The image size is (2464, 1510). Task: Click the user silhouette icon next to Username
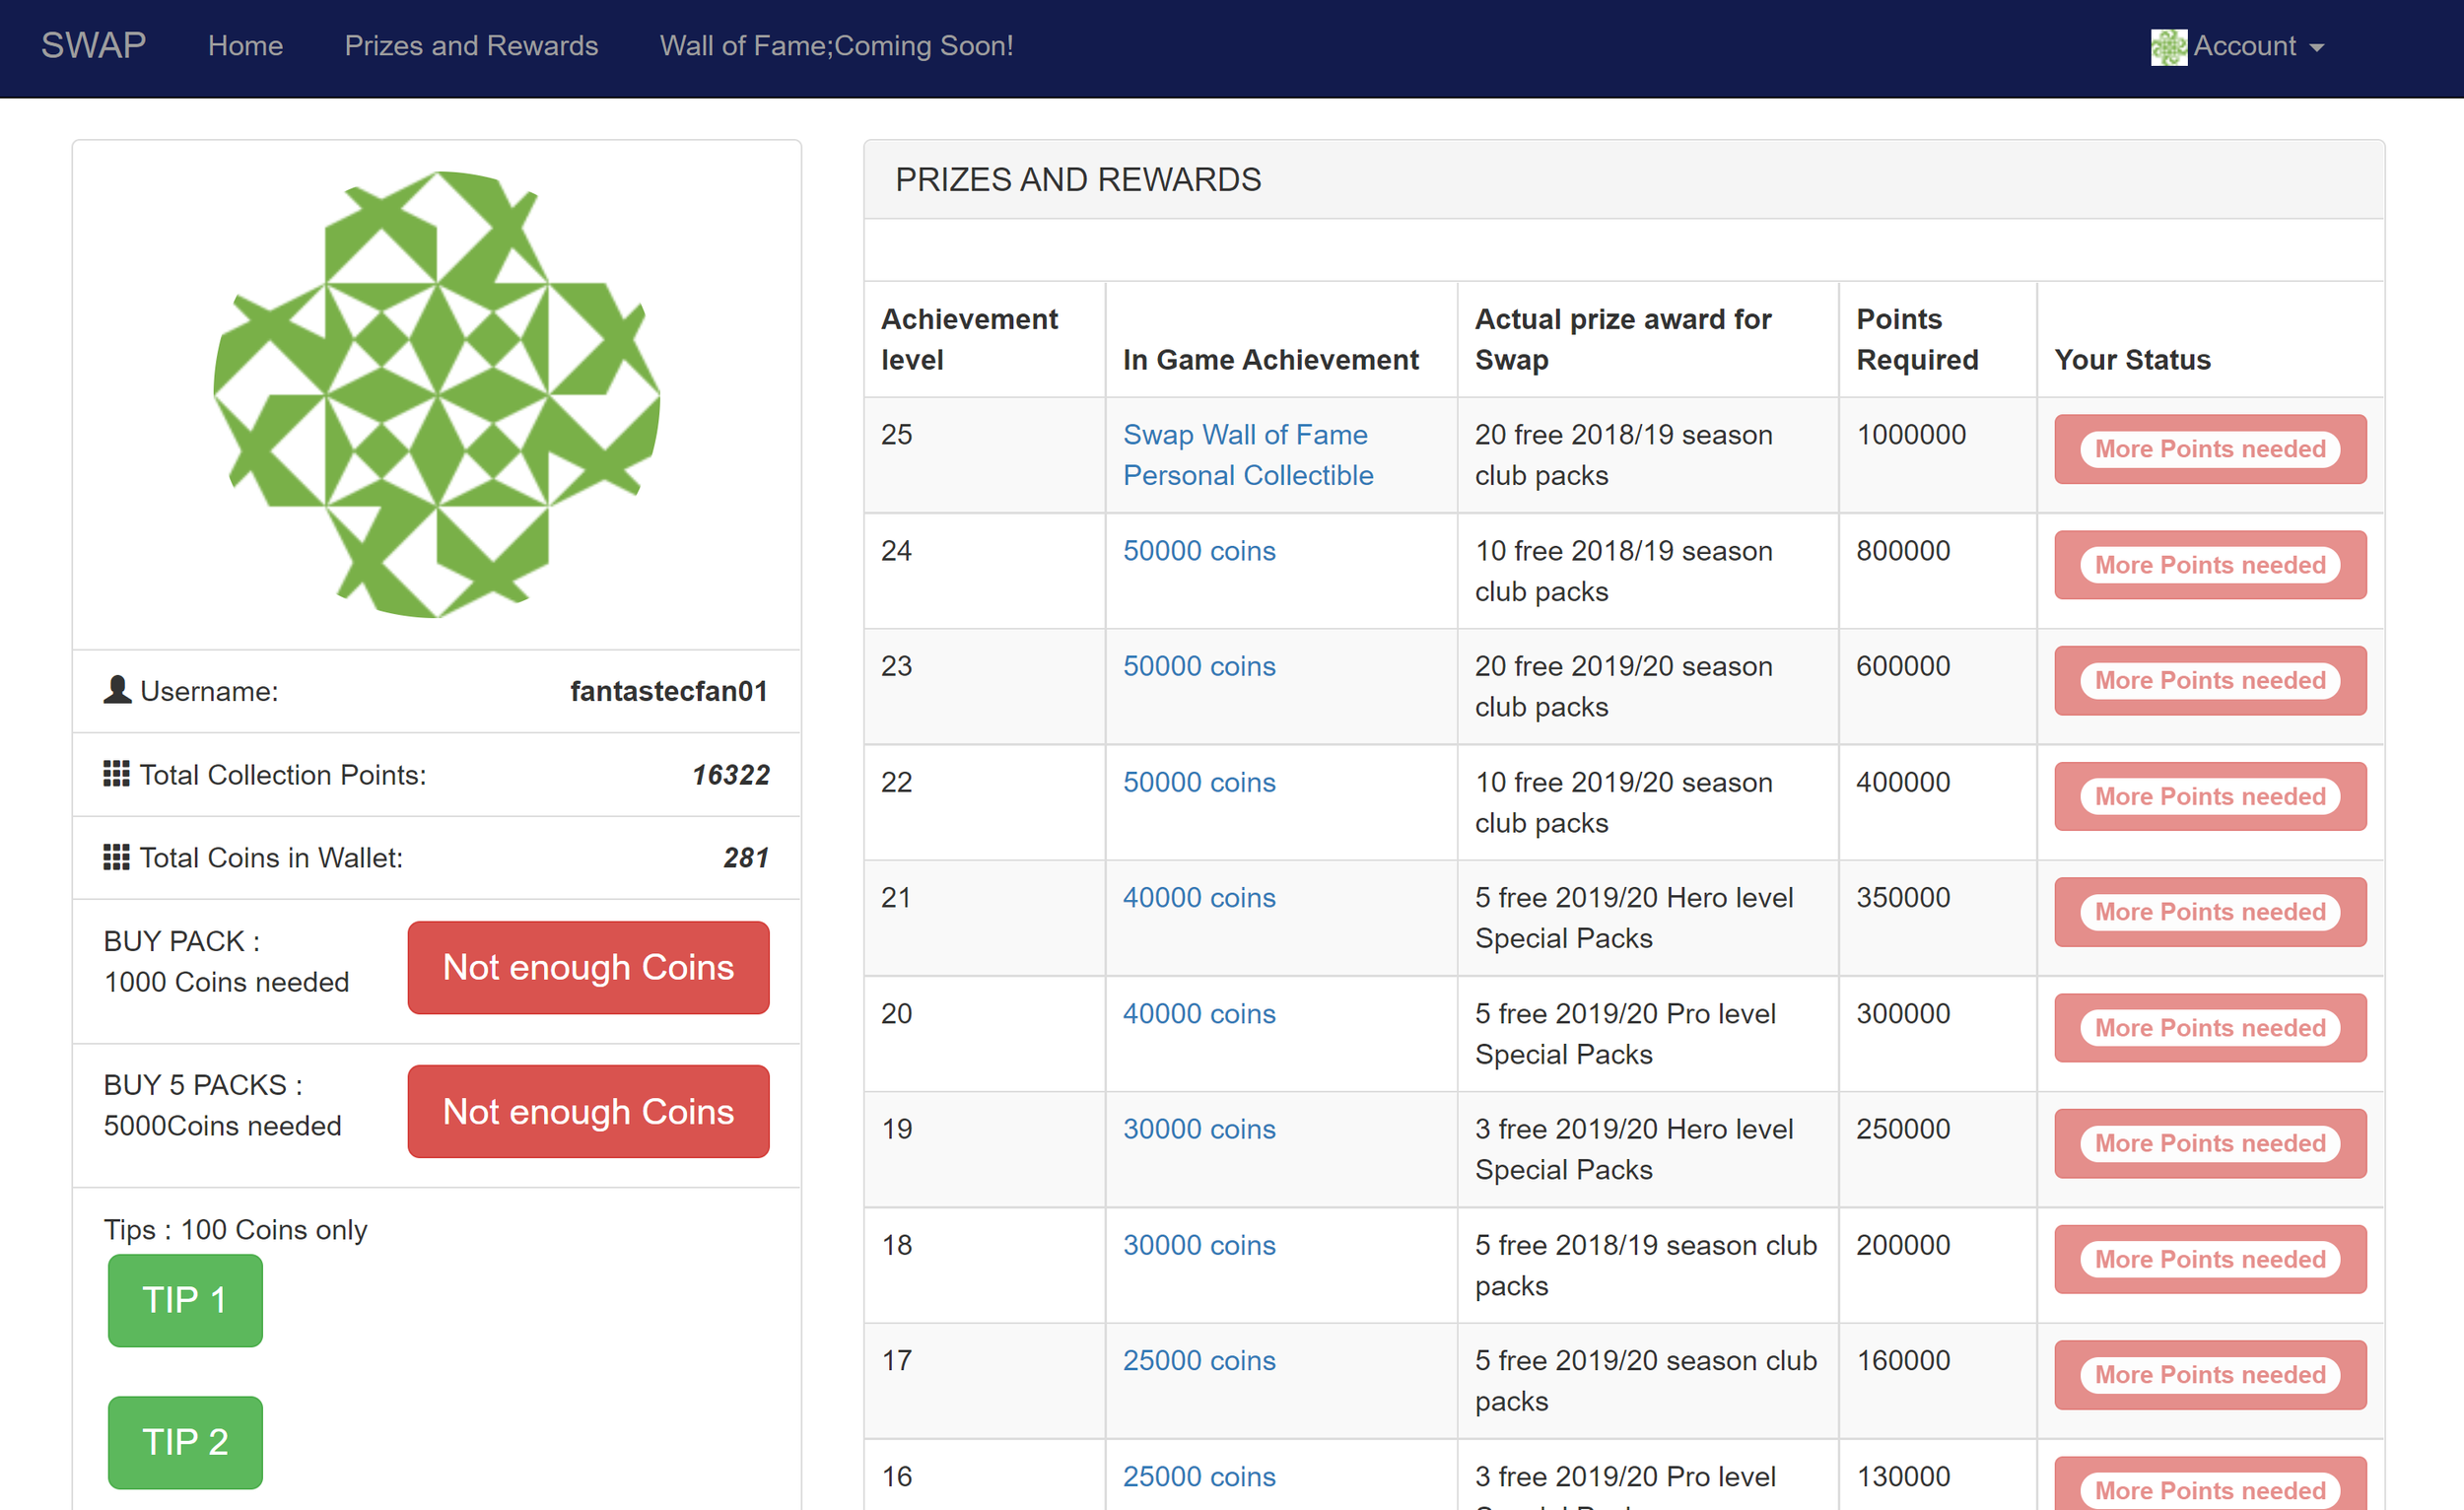point(117,690)
